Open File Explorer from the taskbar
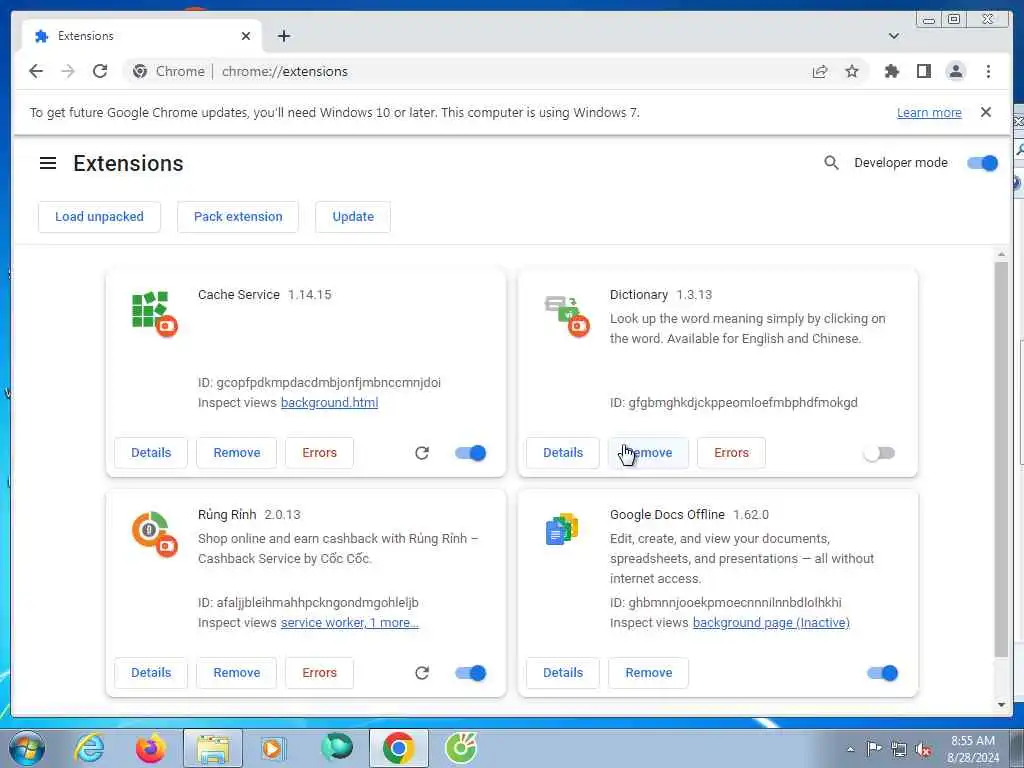This screenshot has height=768, width=1024. (213, 748)
